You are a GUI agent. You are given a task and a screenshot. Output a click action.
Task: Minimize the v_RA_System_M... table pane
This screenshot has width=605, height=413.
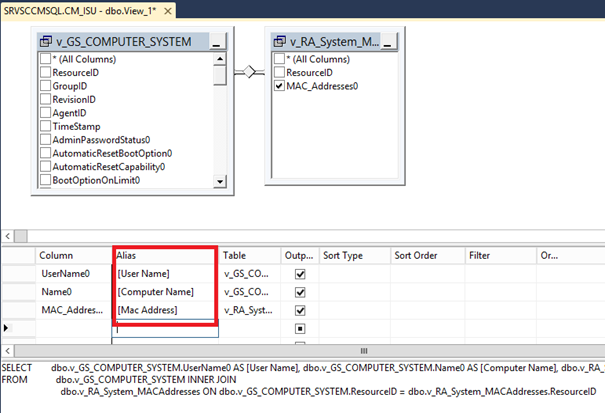388,41
